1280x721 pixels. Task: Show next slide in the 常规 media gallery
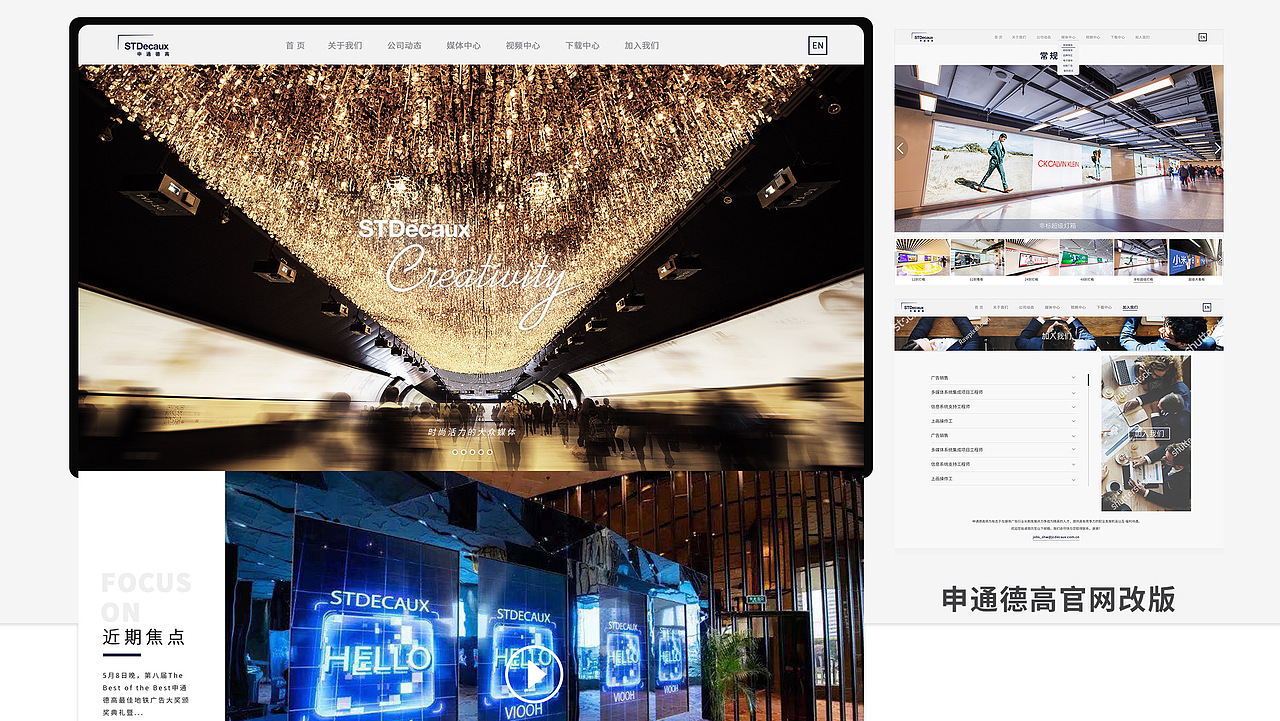tap(1217, 148)
